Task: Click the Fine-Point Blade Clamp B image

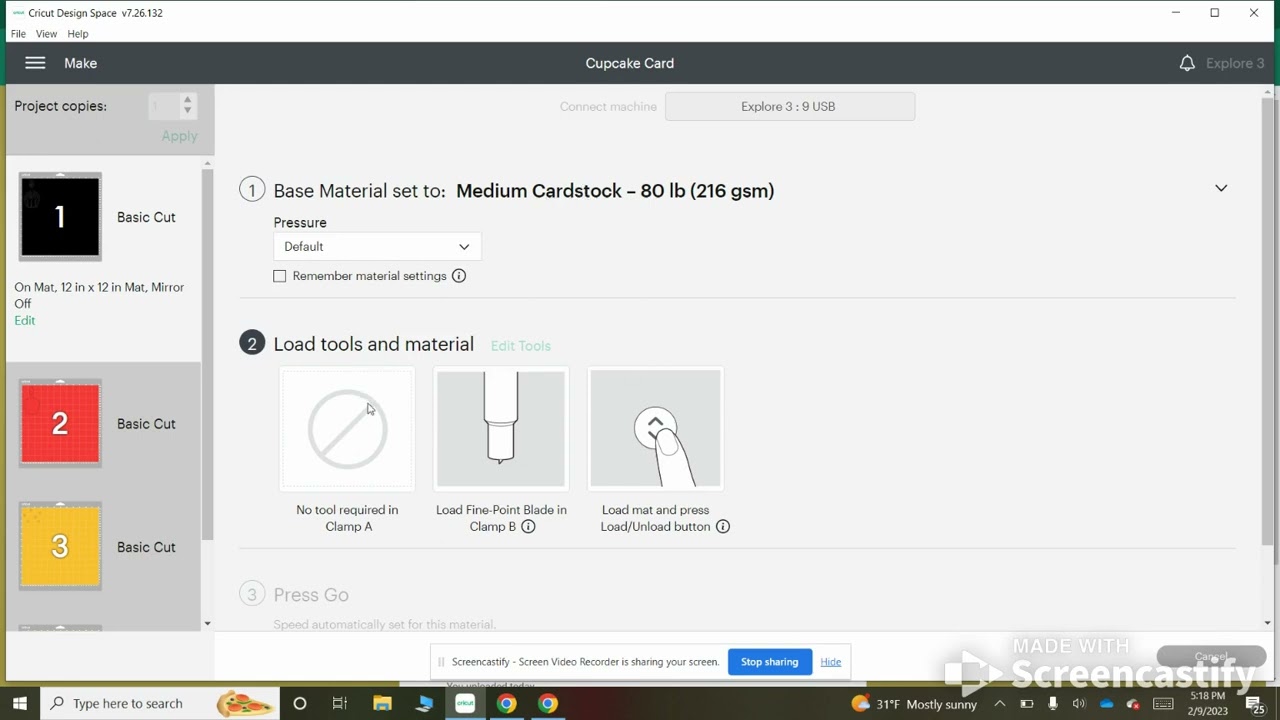Action: point(501,429)
